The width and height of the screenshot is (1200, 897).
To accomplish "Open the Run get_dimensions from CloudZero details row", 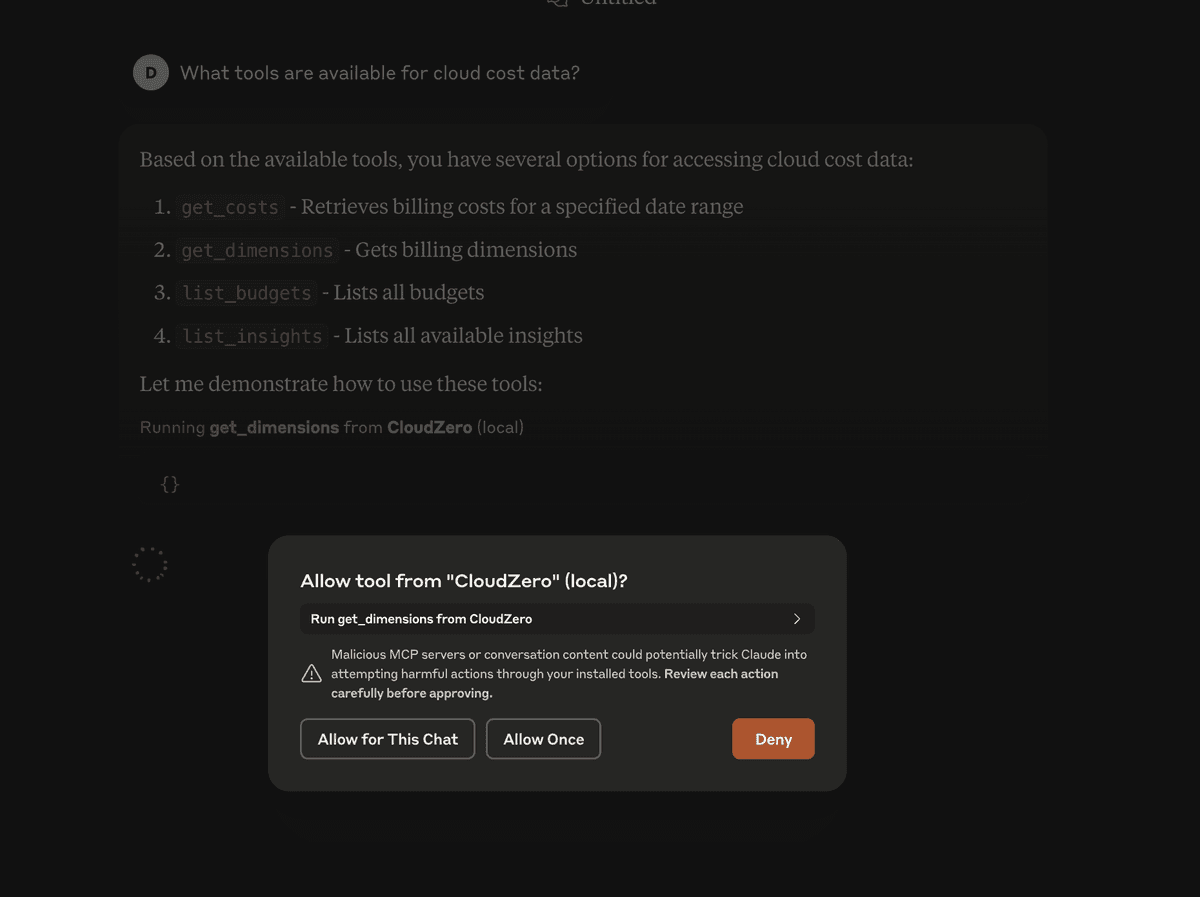I will click(557, 619).
